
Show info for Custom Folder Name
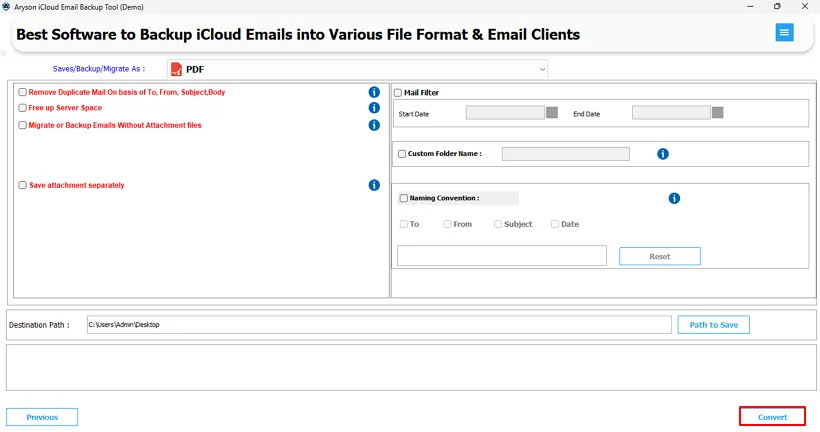[663, 154]
